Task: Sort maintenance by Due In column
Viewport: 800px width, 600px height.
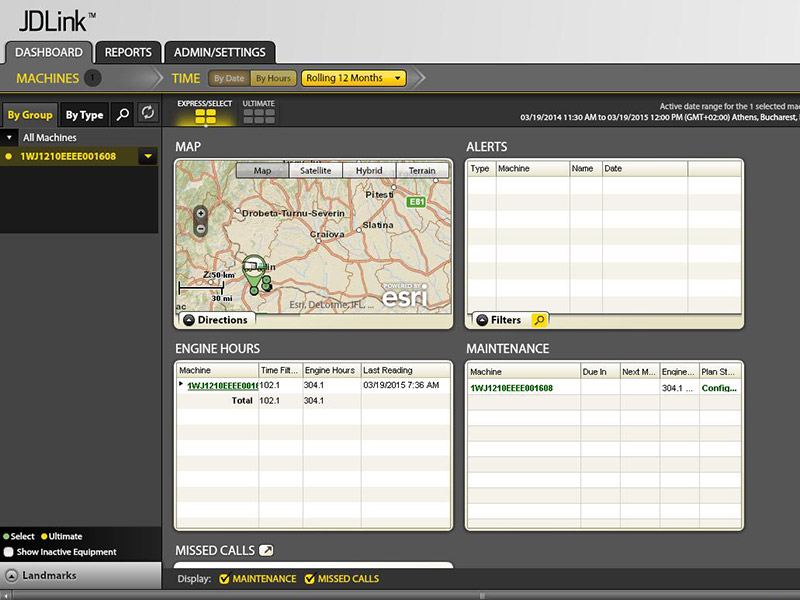Action: (601, 372)
